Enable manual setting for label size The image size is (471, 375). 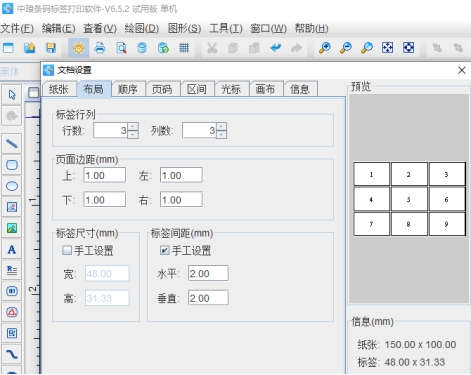click(x=67, y=250)
